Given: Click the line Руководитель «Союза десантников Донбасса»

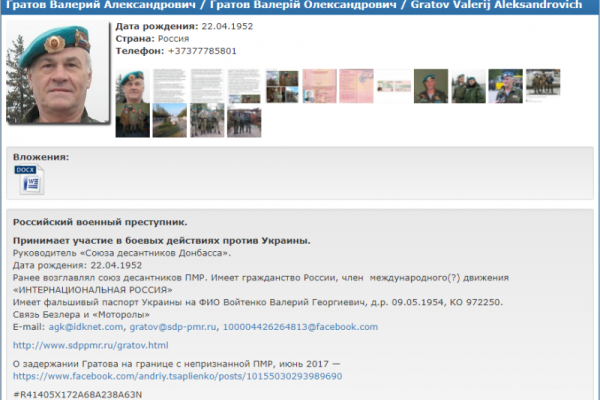Looking at the screenshot, I should [122, 253].
